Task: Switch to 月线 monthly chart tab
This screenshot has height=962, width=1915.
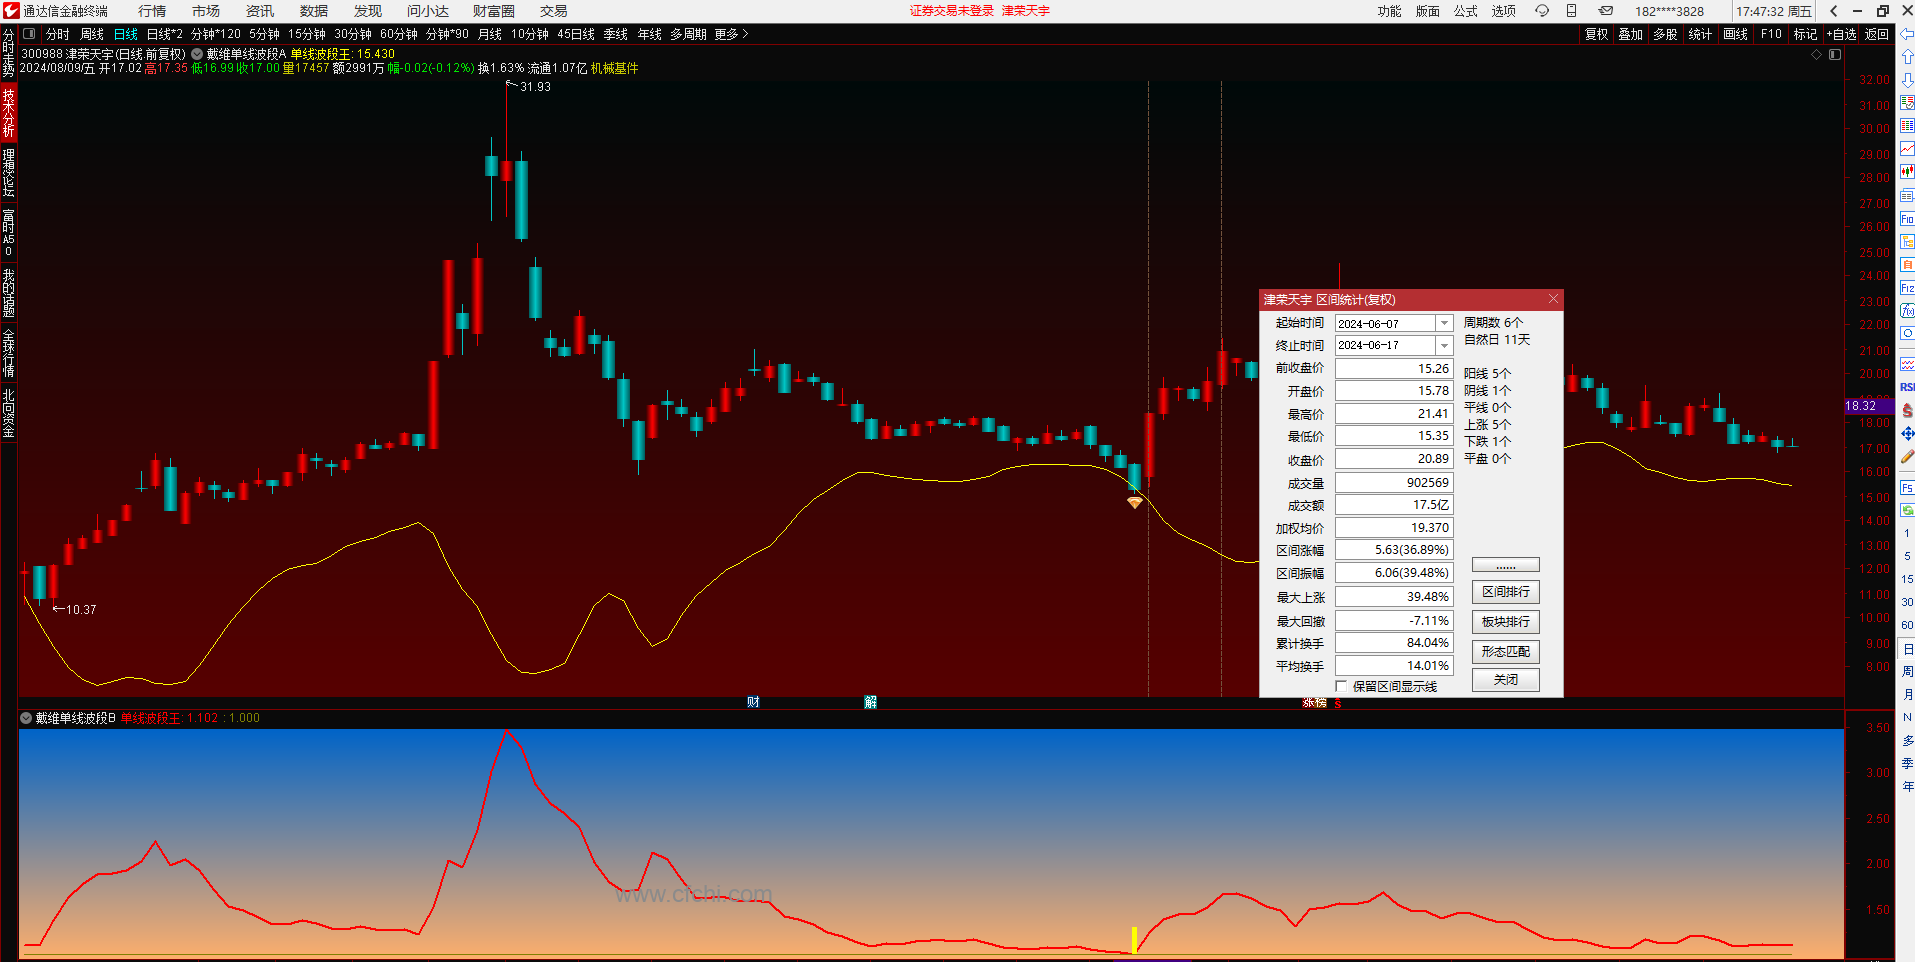Action: (490, 34)
